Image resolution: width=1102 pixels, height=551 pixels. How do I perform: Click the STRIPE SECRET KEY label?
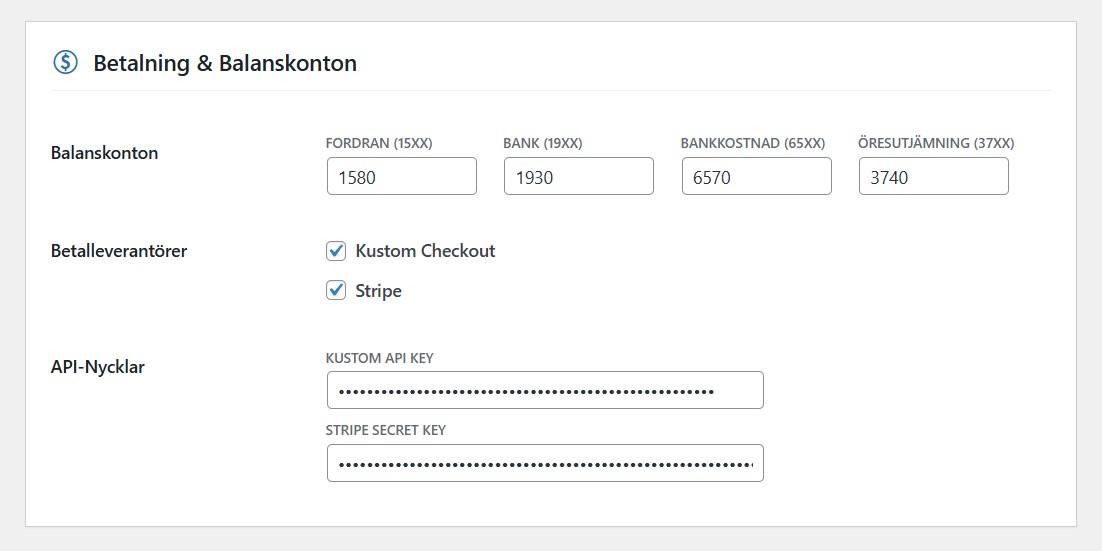(x=386, y=430)
